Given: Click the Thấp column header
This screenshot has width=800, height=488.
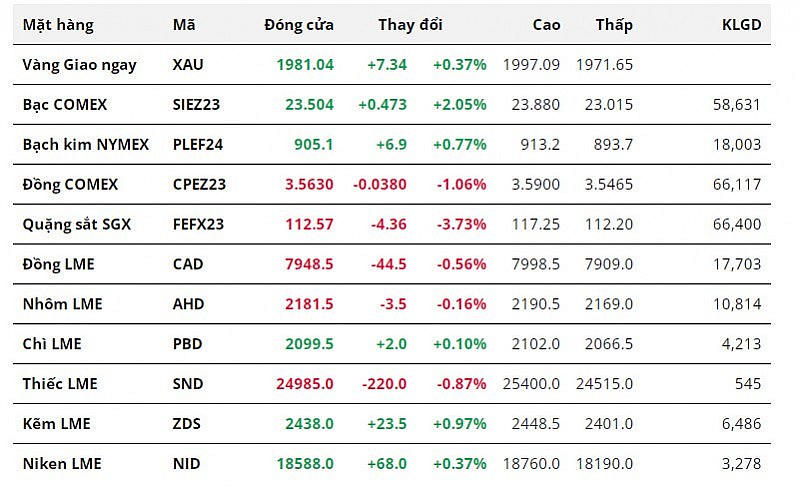Looking at the screenshot, I should (x=613, y=25).
